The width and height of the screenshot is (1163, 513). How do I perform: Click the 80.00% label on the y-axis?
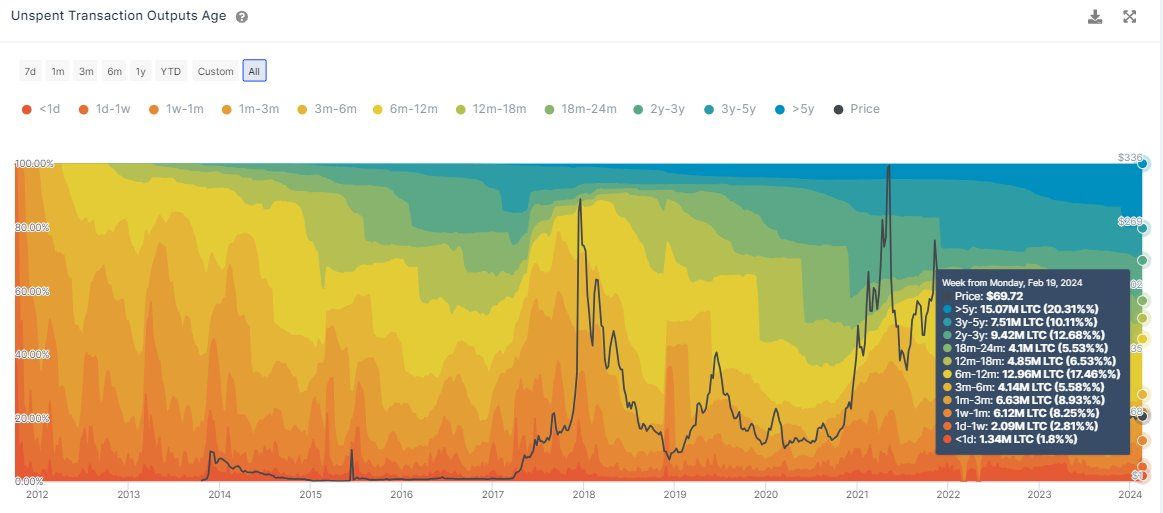pos(31,228)
